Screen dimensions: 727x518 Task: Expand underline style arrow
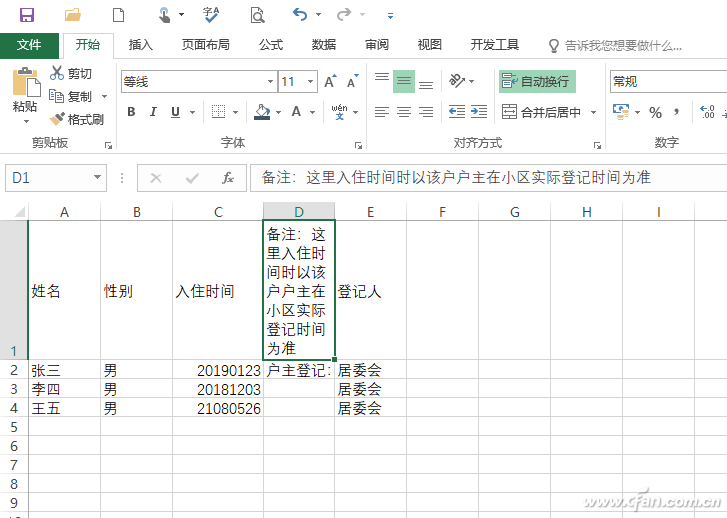point(192,112)
